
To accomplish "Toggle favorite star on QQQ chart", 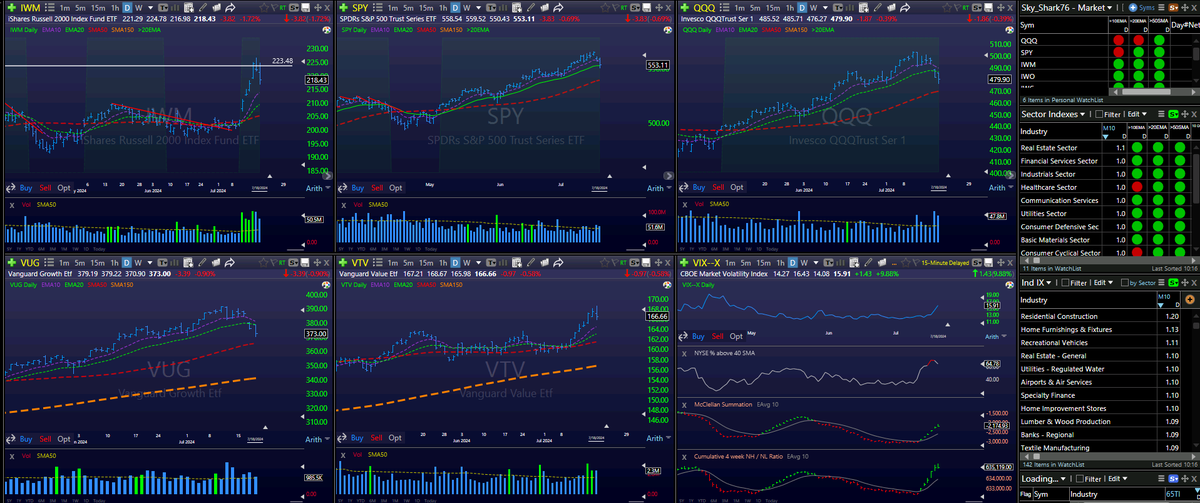I will pyautogui.click(x=946, y=8).
